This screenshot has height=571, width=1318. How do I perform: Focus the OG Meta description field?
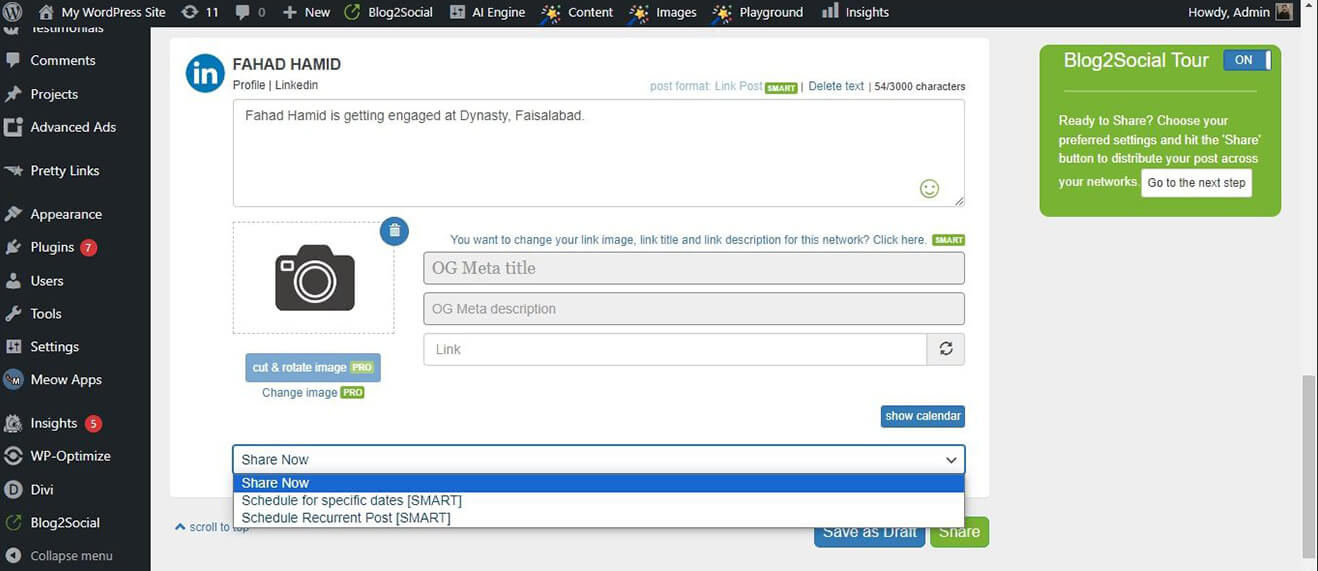(x=694, y=308)
